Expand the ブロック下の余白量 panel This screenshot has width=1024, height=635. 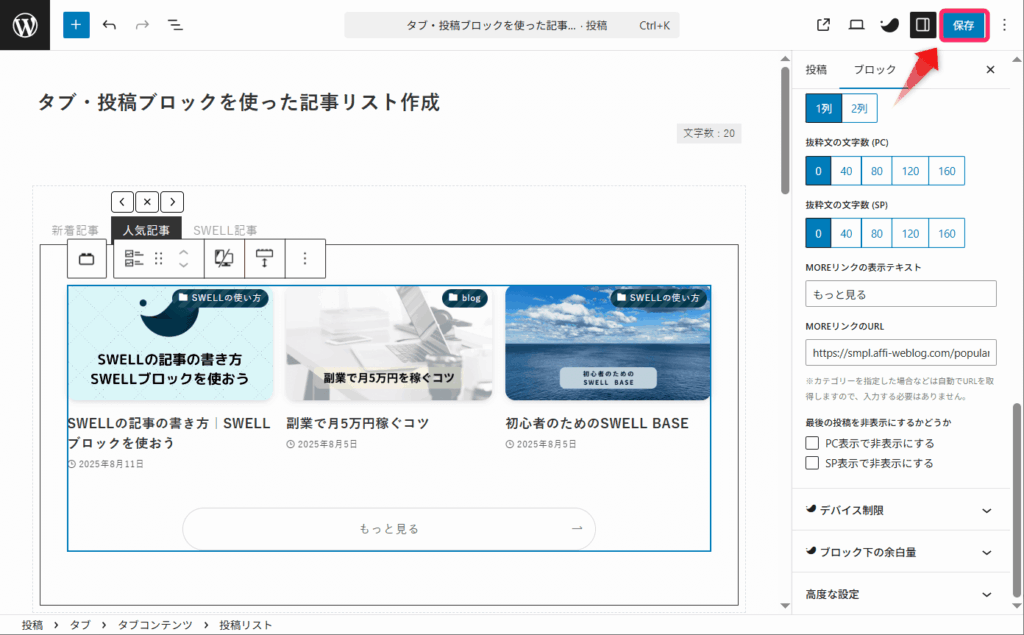[901, 552]
